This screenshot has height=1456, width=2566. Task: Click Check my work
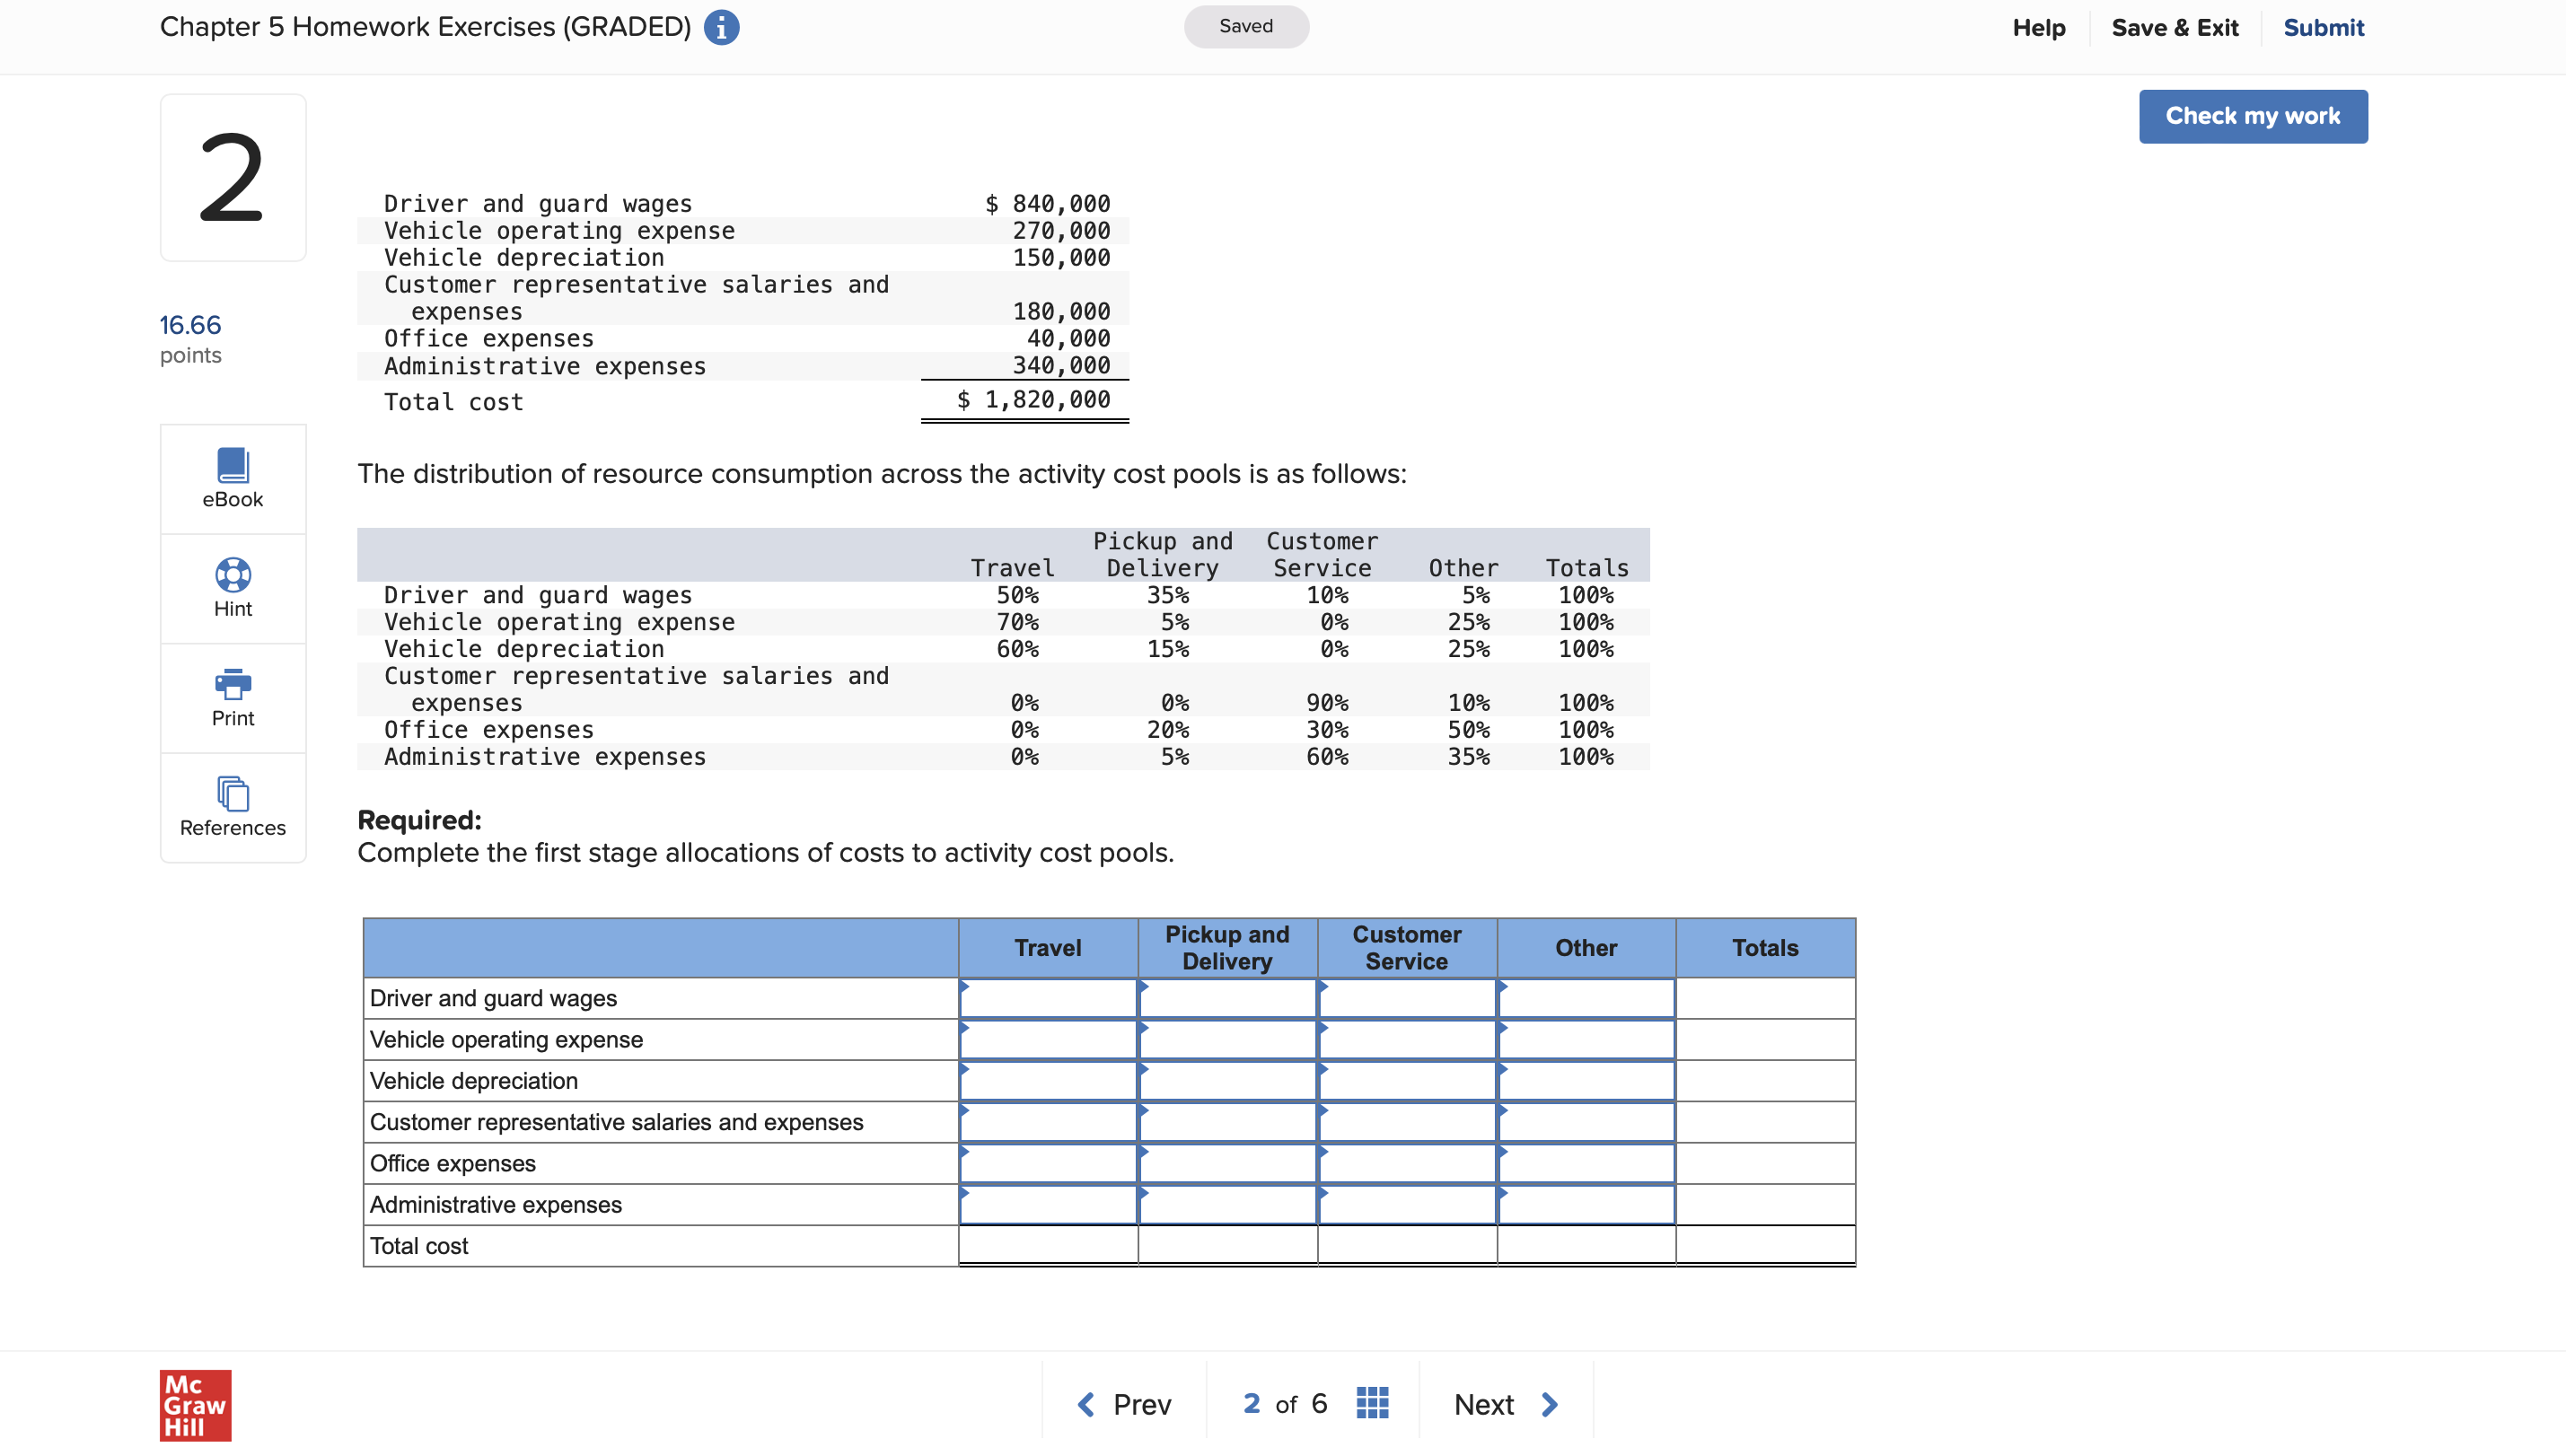(2252, 116)
